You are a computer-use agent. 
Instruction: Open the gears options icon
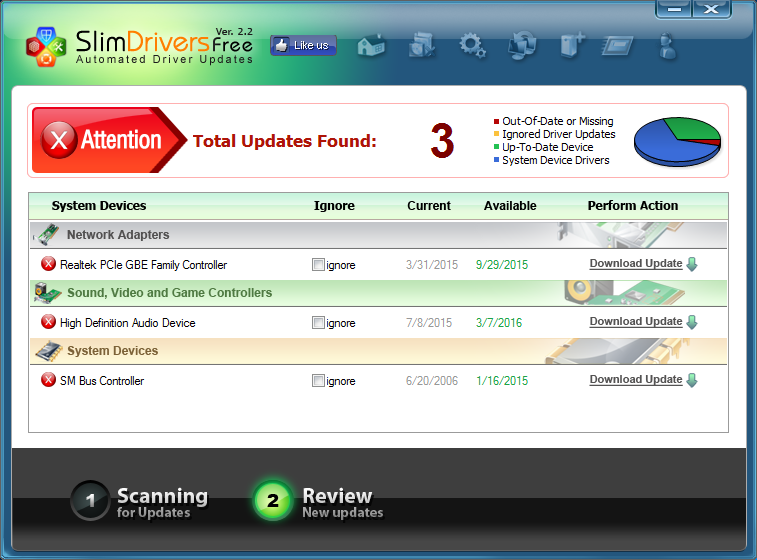[x=472, y=46]
